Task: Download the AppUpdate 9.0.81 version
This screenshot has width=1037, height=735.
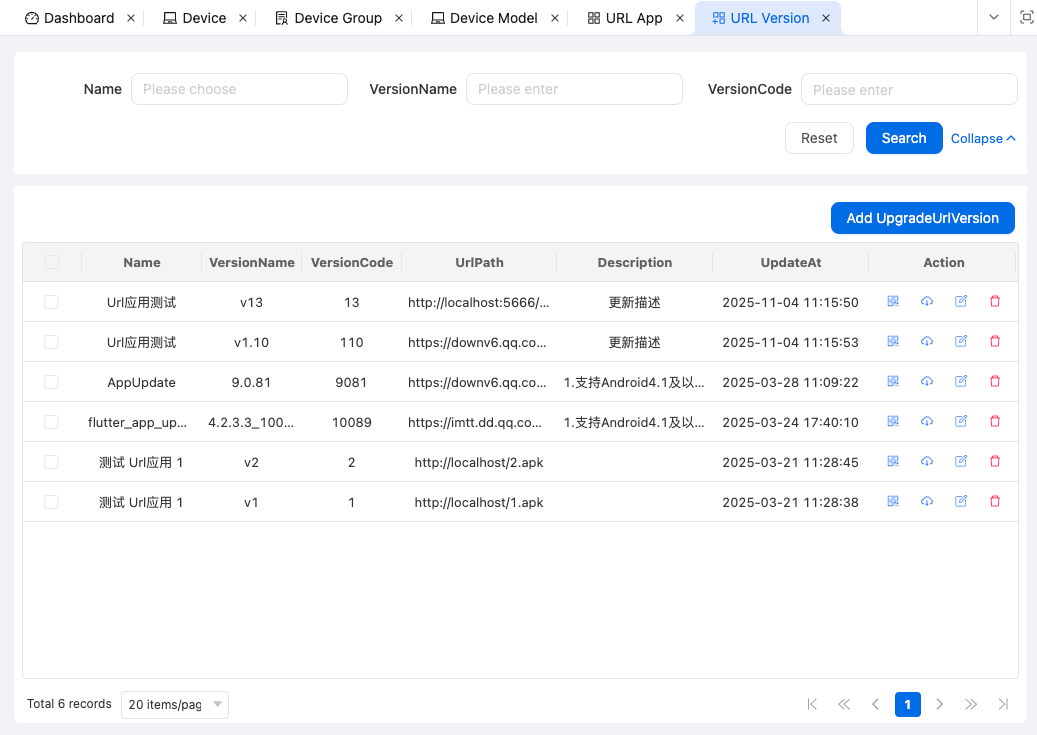Action: pos(927,381)
